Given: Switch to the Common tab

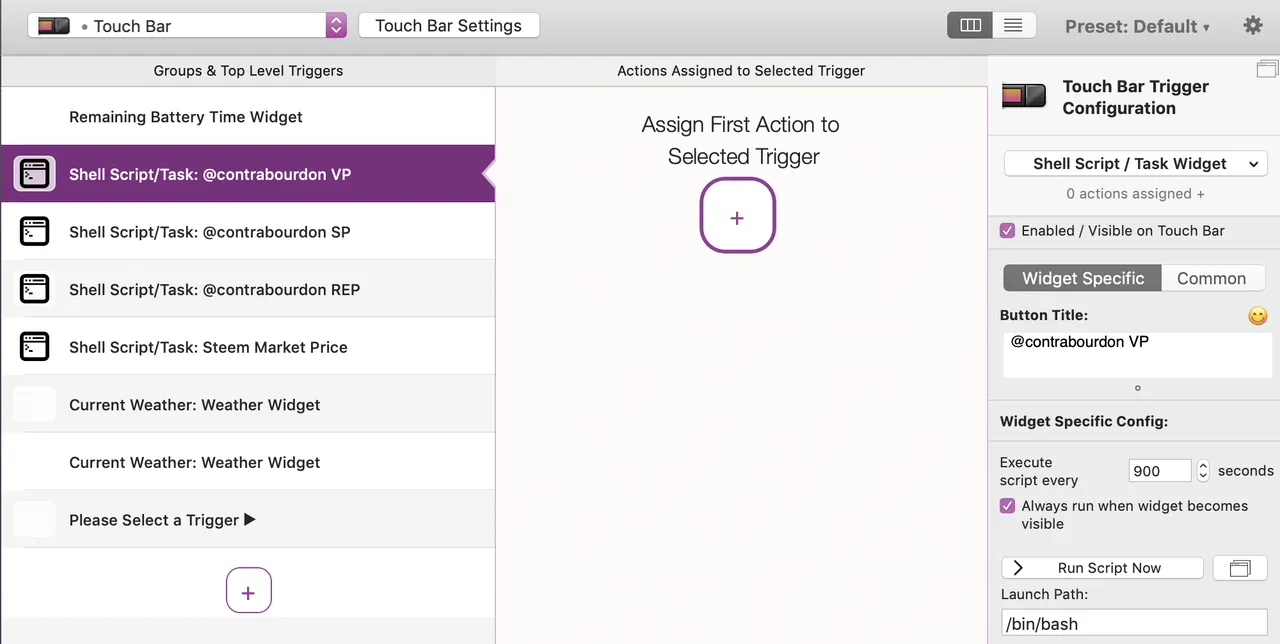Looking at the screenshot, I should (x=1211, y=279).
